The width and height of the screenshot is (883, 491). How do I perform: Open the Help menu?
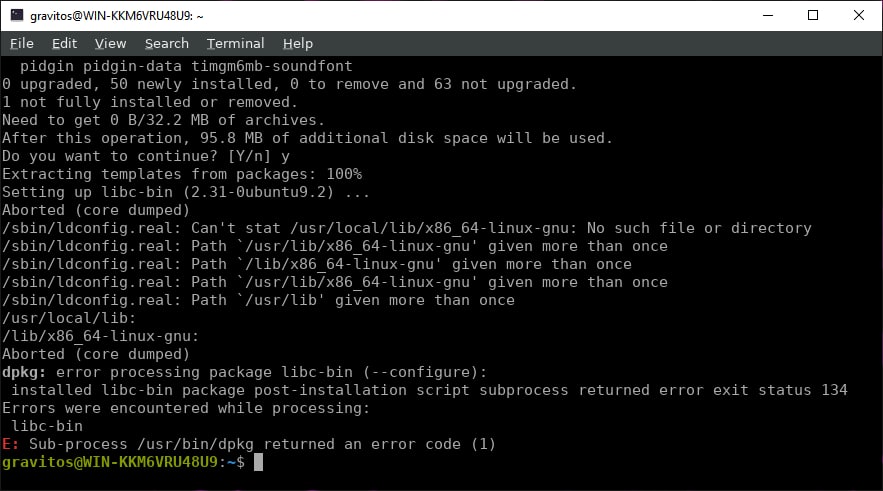pos(298,43)
